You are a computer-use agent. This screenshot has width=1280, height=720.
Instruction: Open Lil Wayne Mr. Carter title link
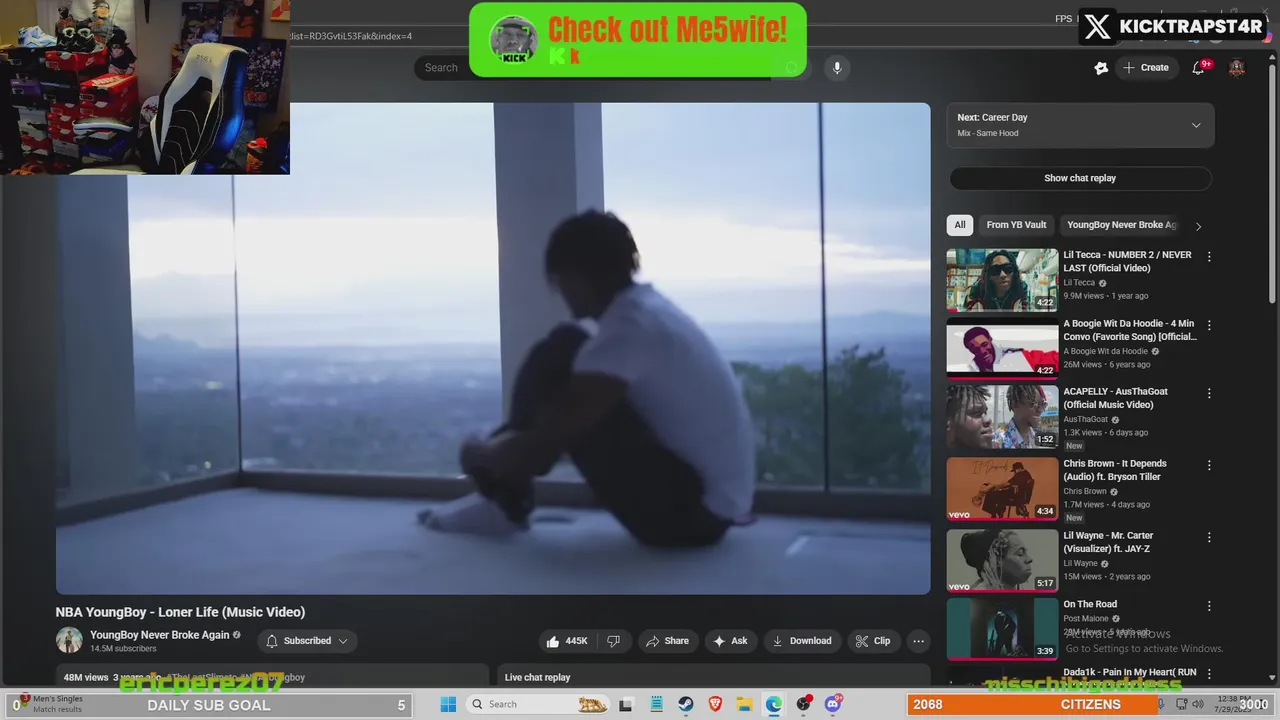click(x=1108, y=542)
